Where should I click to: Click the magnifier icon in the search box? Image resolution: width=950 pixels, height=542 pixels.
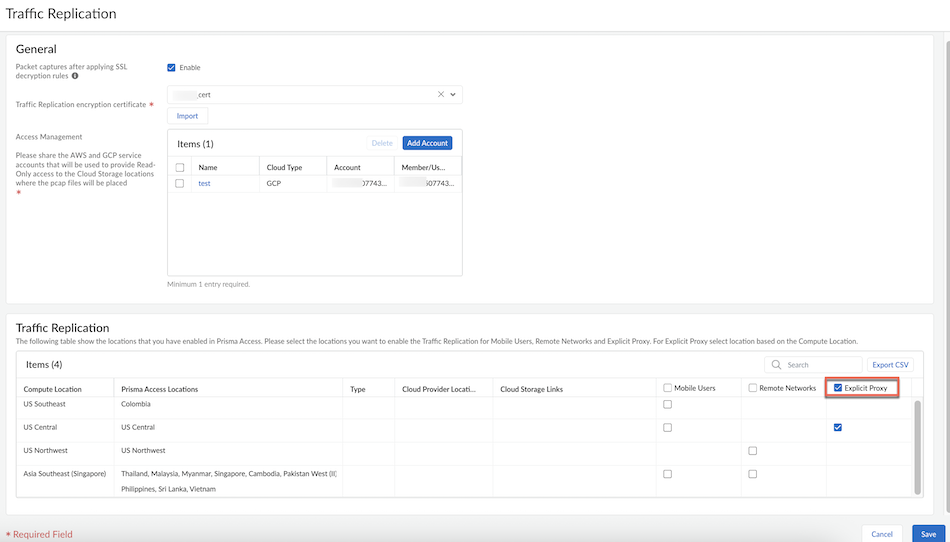[776, 365]
